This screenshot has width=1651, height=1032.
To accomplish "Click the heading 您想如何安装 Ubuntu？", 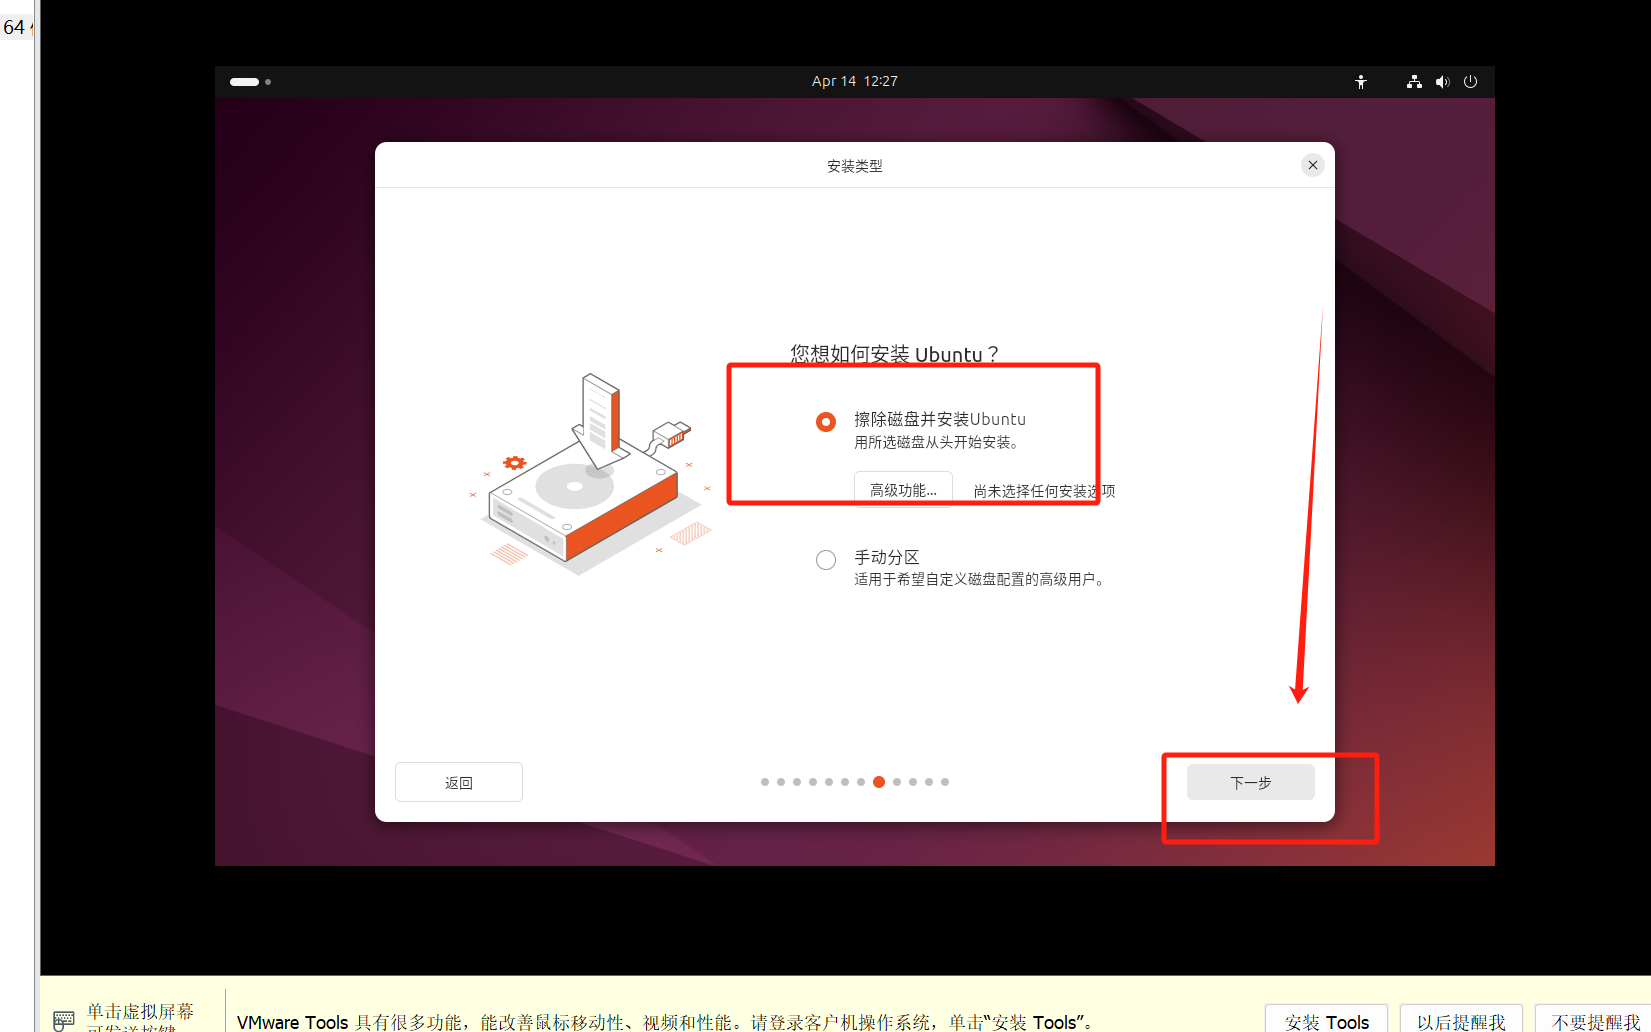I will point(894,354).
